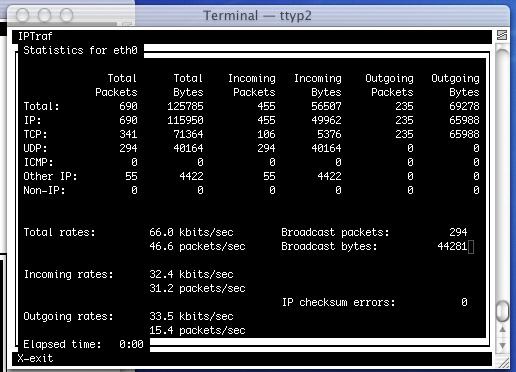Click the X-exit command at the bottom
Viewport: 516px width, 372px height.
point(35,358)
